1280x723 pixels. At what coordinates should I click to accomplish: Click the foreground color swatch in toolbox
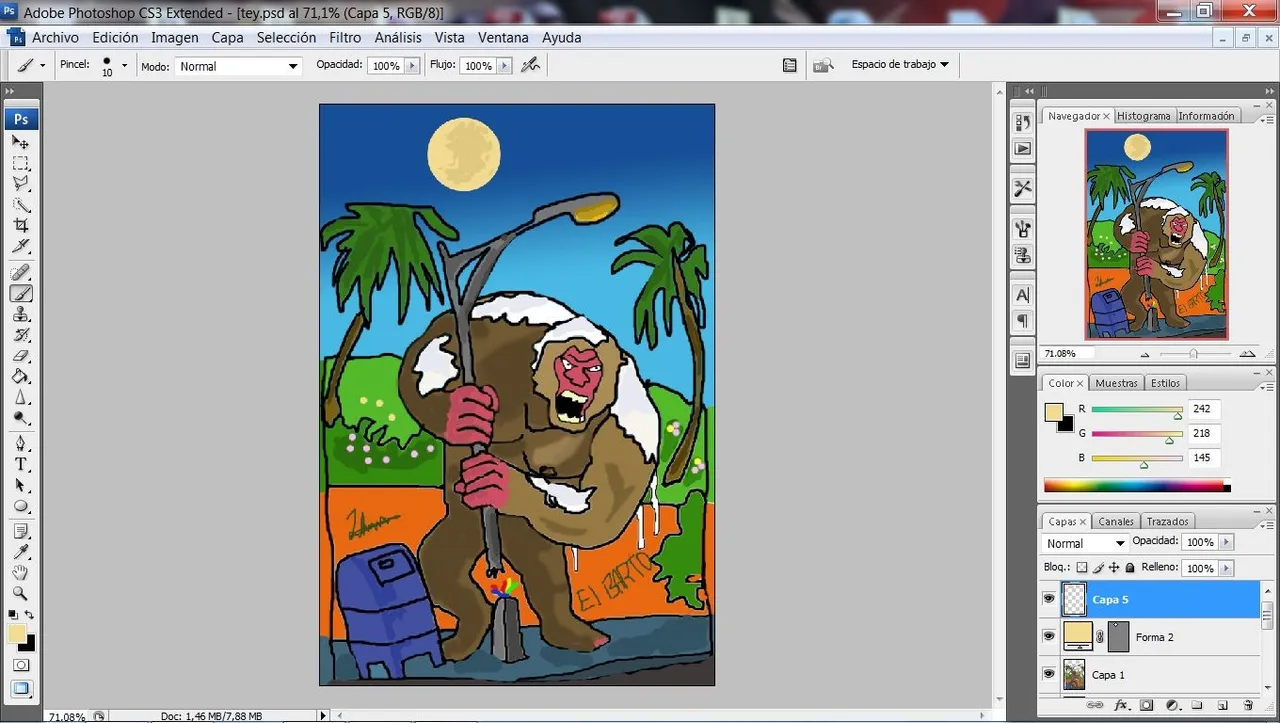tap(17, 634)
